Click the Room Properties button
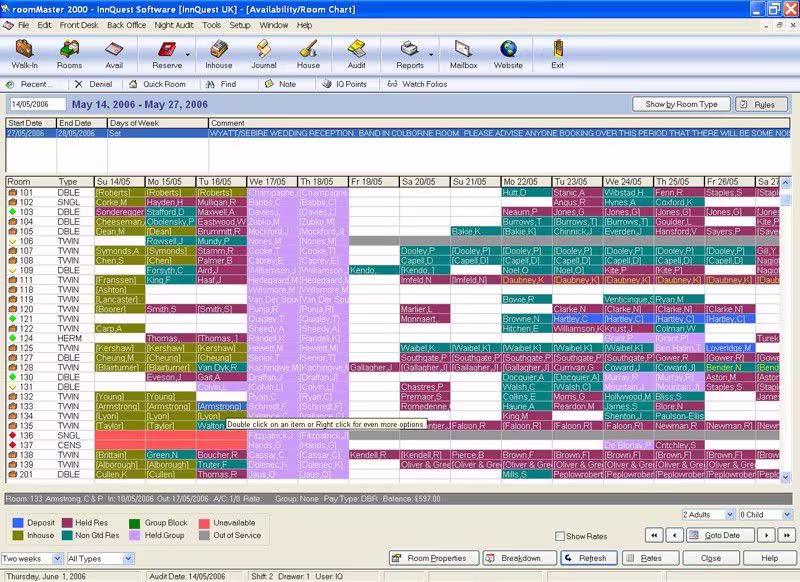The image size is (800, 582). pos(434,558)
